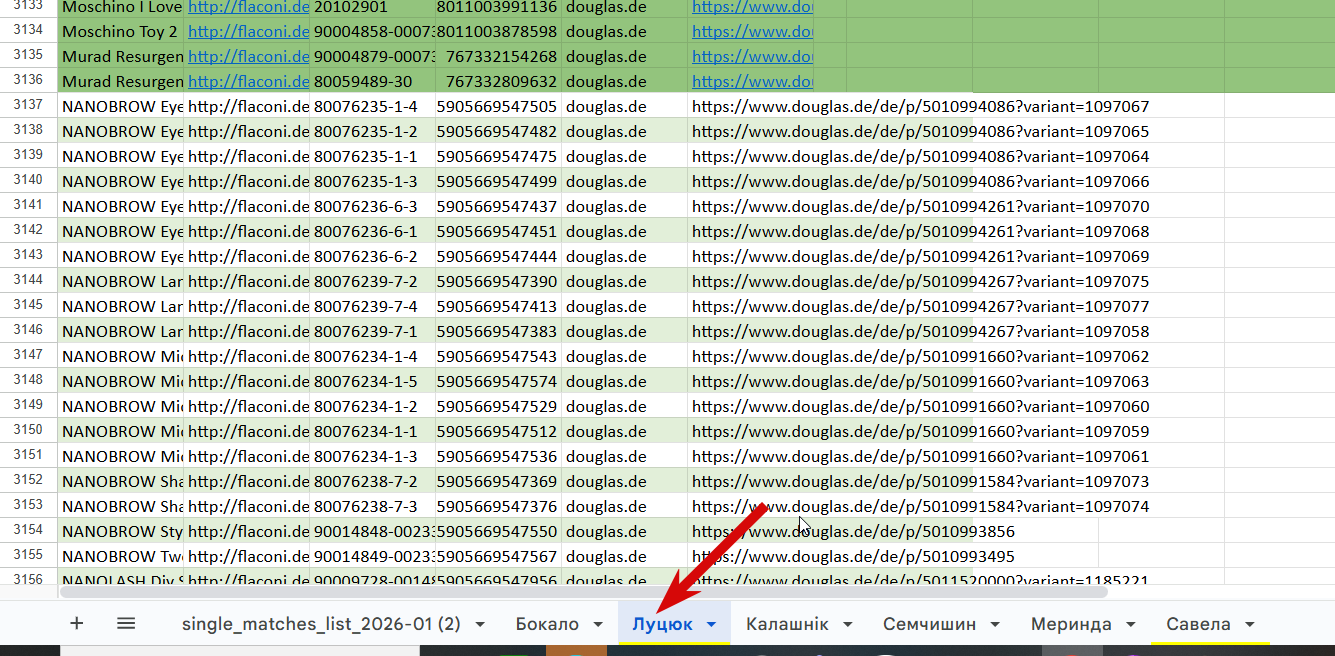Click the URL ending variant=1097067
The image size is (1335, 656).
tap(920, 106)
